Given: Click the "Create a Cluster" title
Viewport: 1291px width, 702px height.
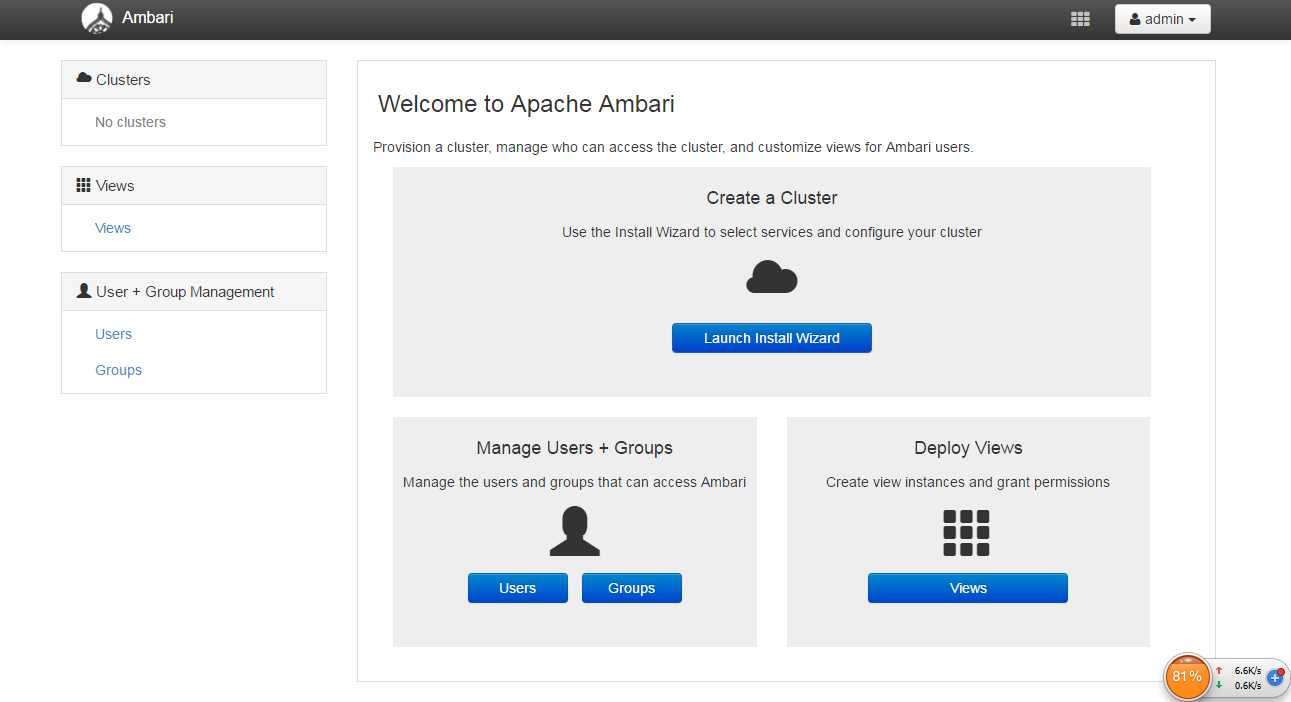Looking at the screenshot, I should [x=772, y=198].
